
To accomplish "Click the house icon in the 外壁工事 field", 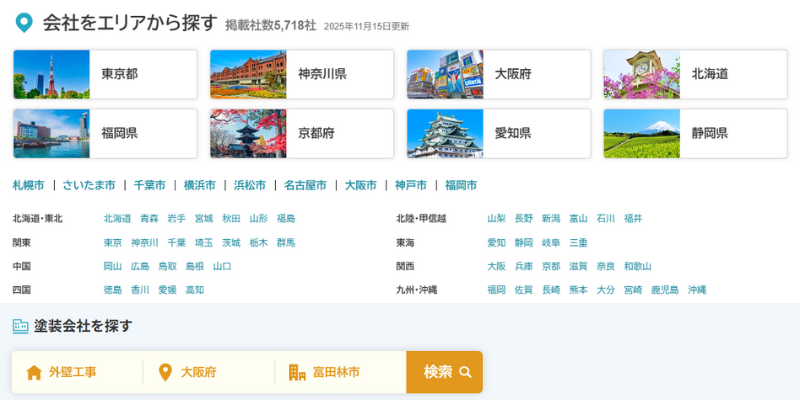I will [34, 372].
